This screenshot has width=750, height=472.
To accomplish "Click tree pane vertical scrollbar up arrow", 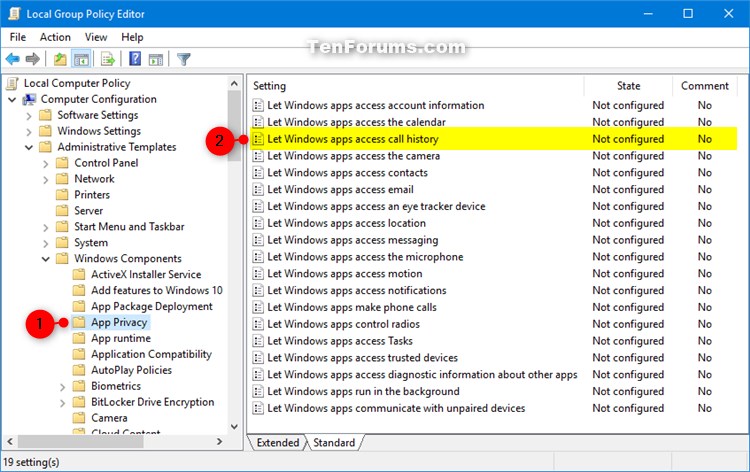I will 234,84.
